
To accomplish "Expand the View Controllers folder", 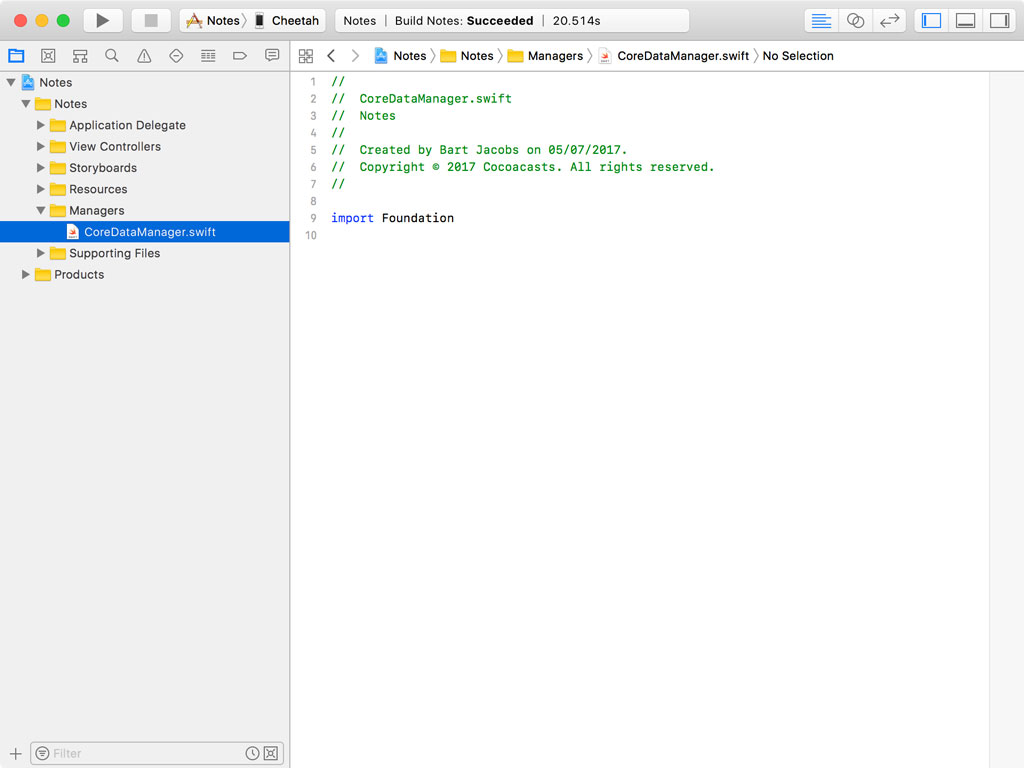I will point(40,146).
